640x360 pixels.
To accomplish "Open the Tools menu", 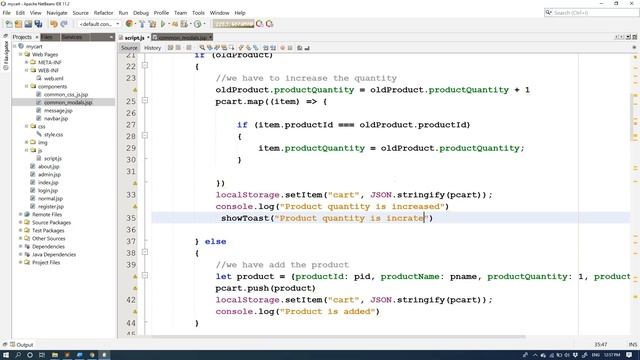I will [x=198, y=13].
